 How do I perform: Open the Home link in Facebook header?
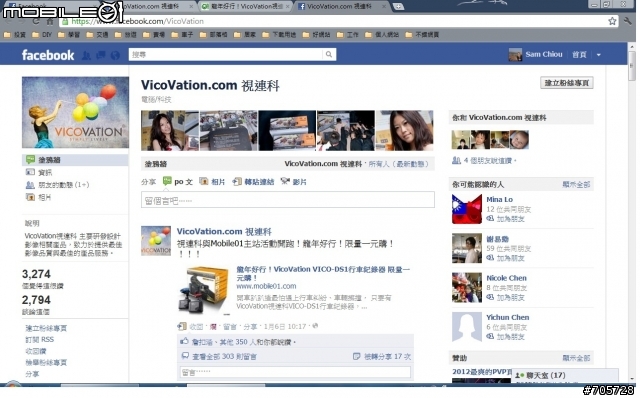point(579,55)
